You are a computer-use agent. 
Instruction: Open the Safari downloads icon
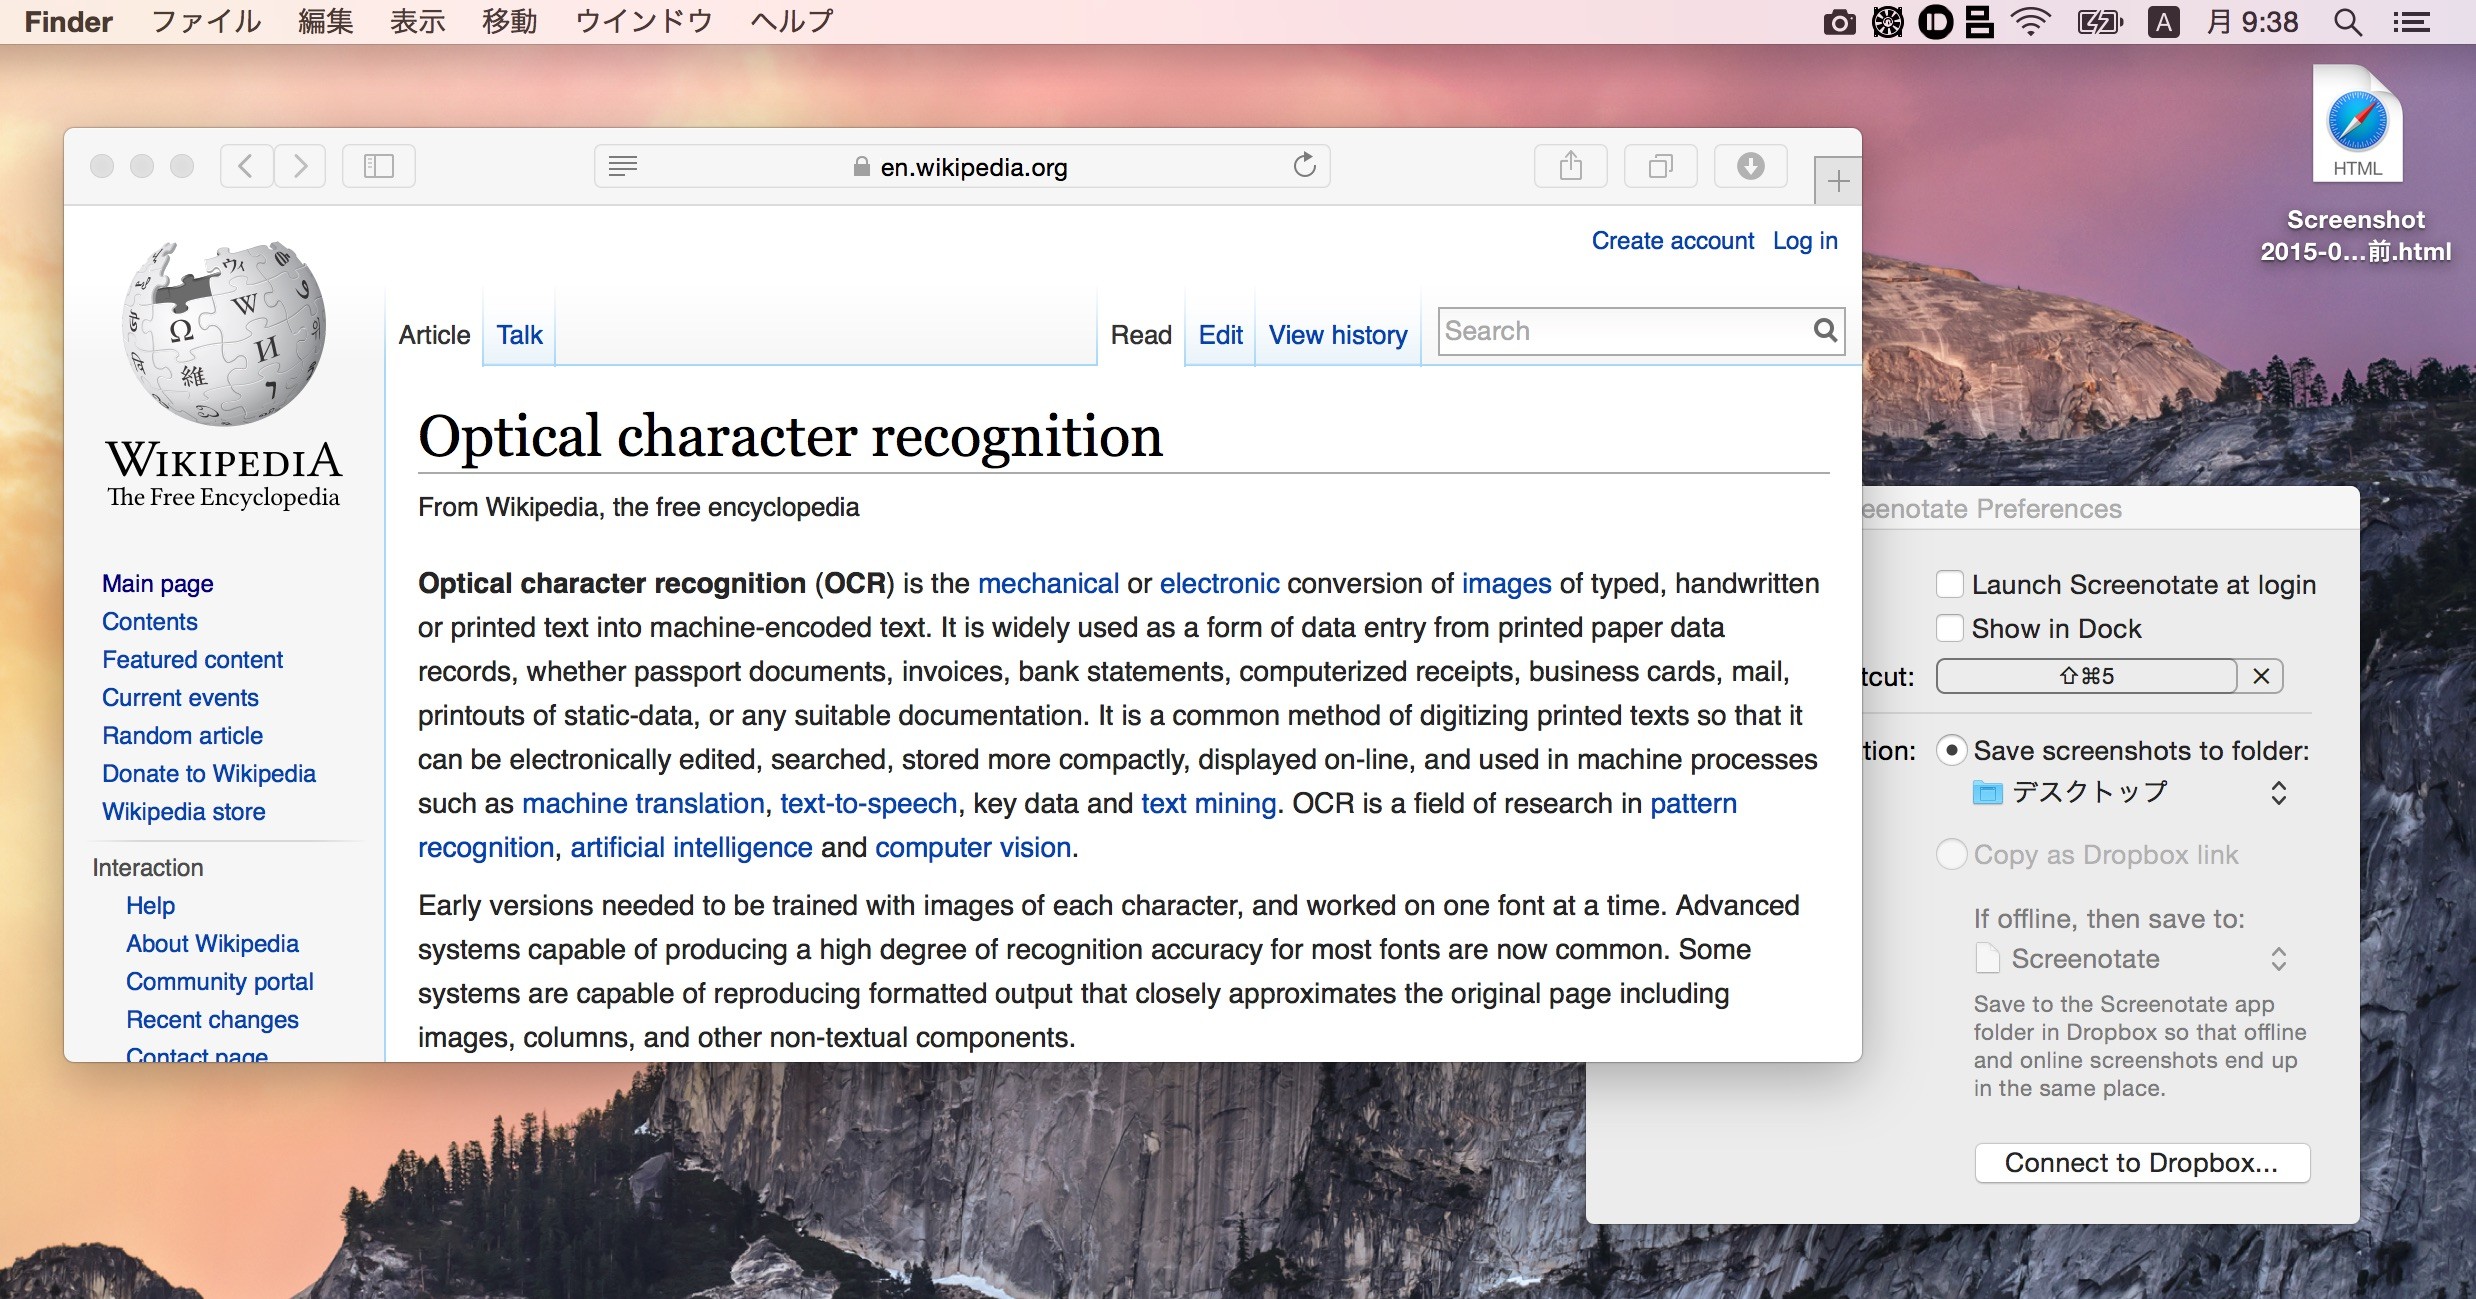coord(1750,166)
